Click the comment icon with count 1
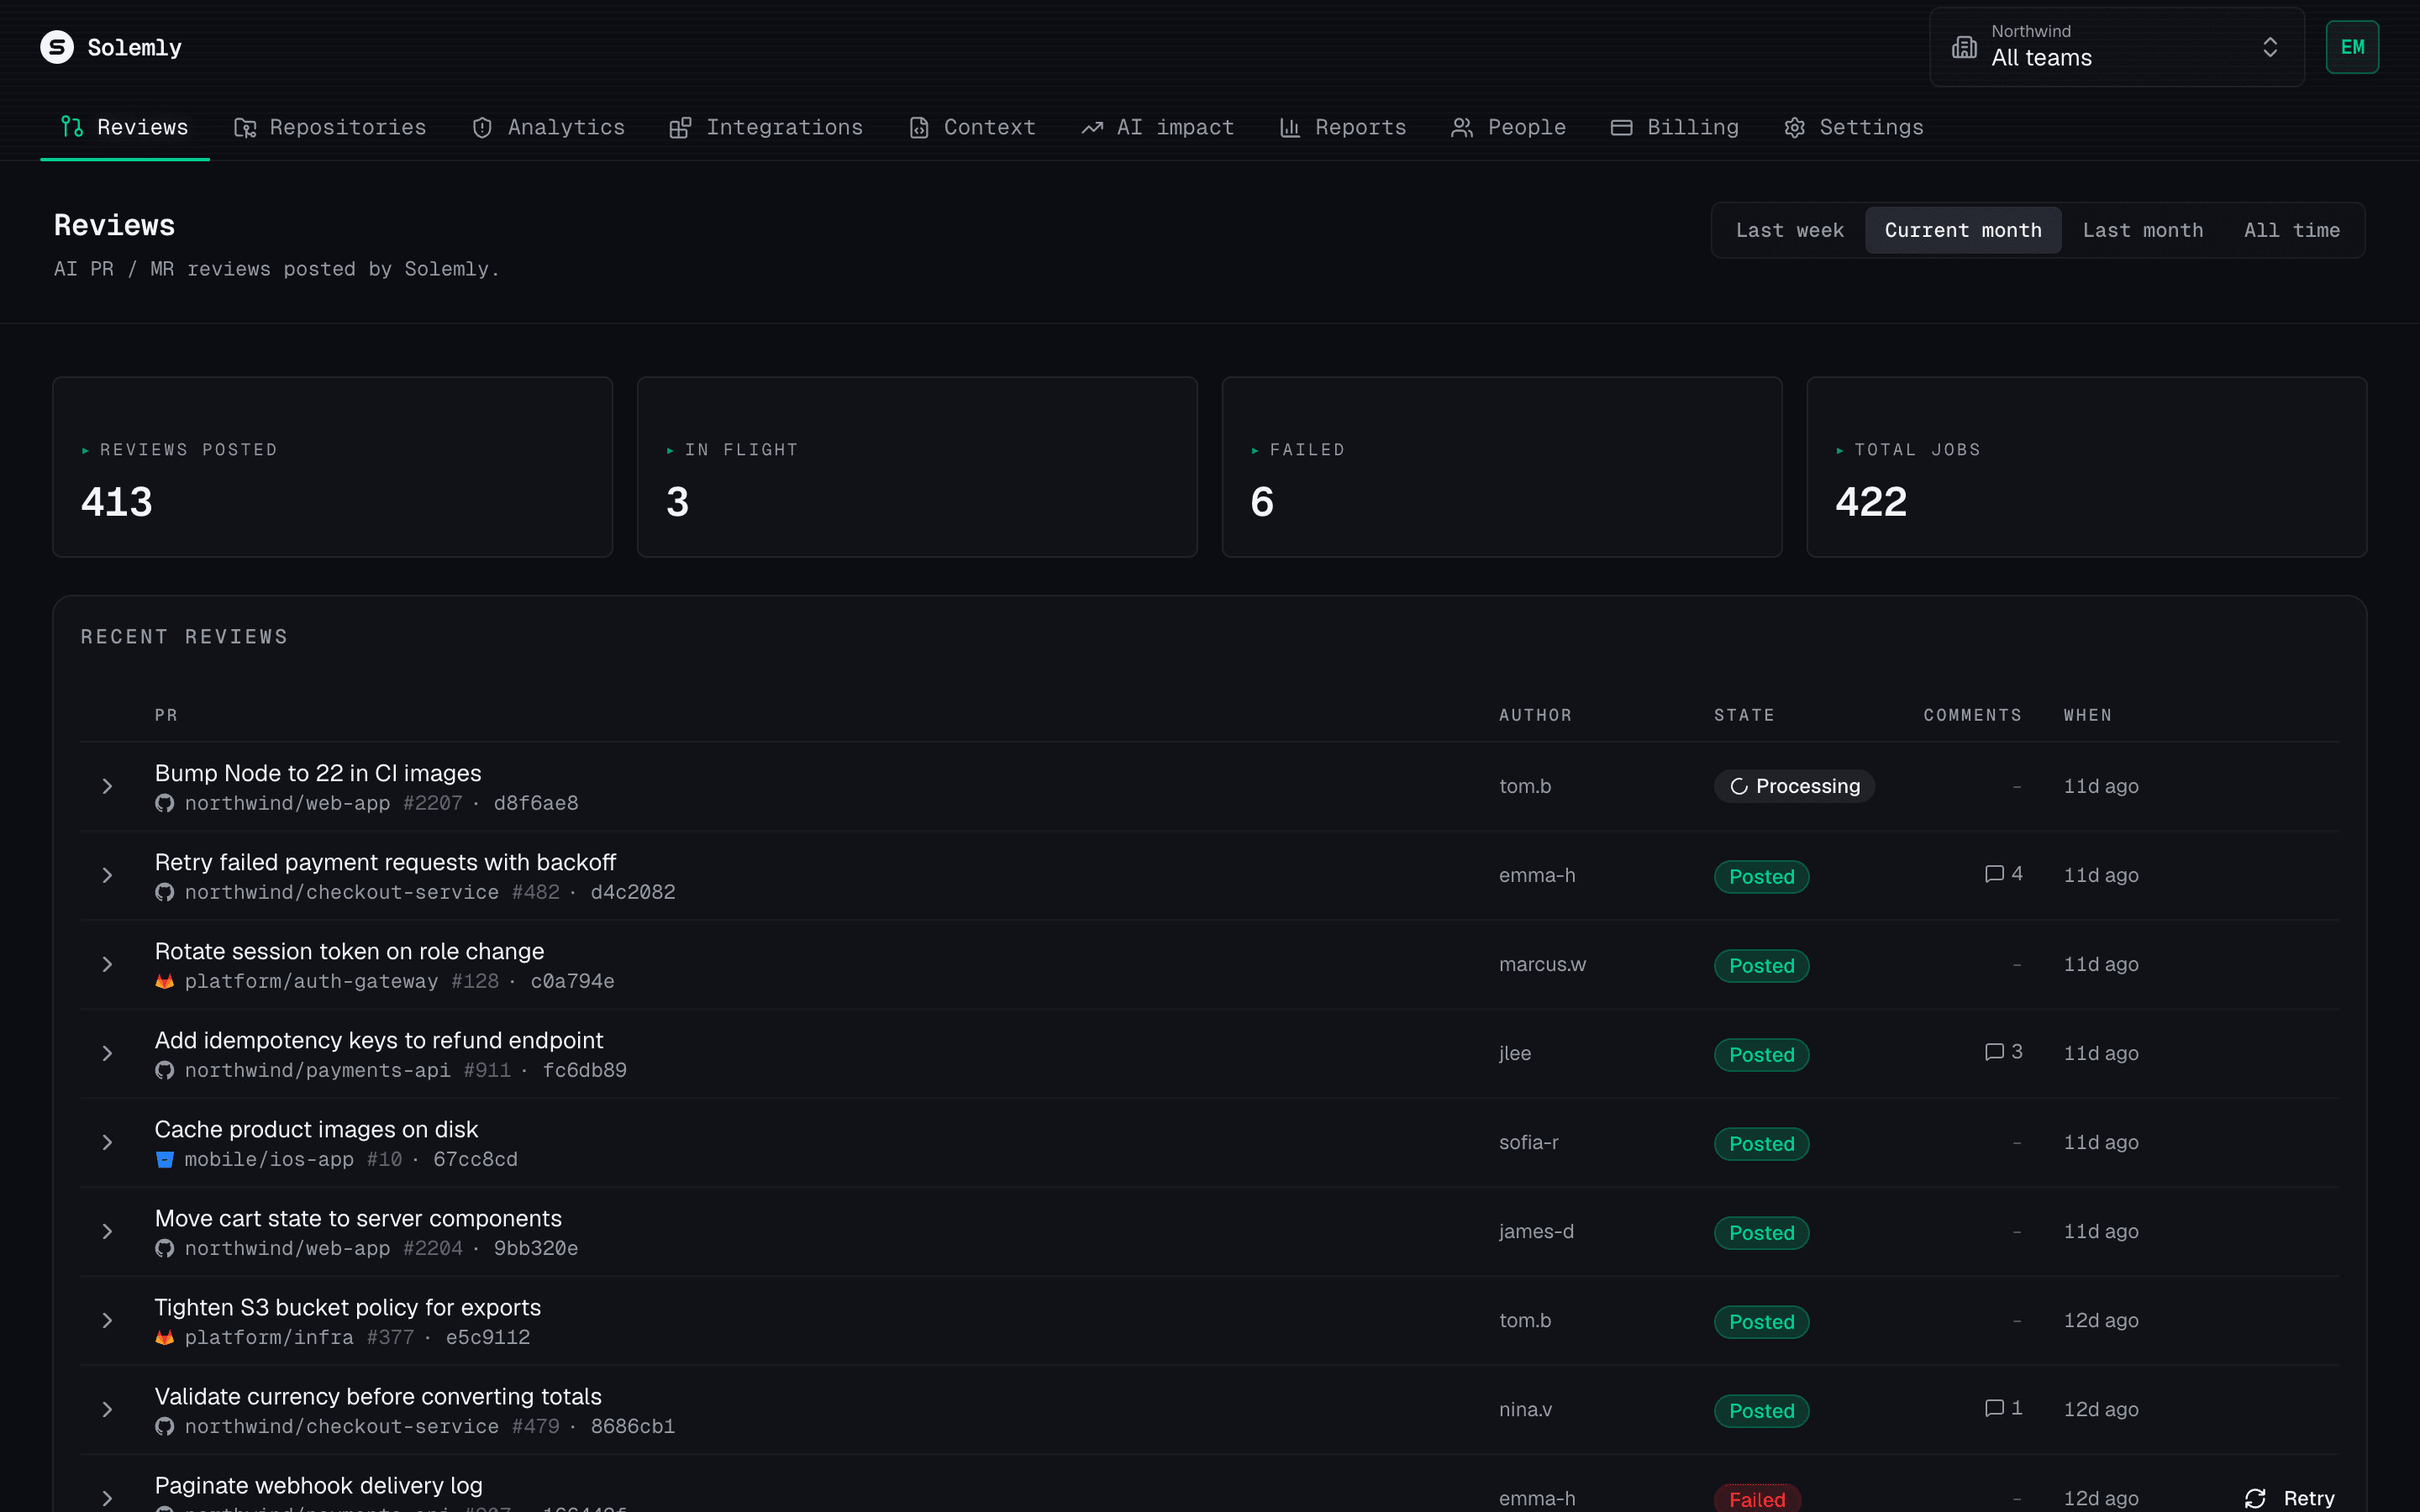The image size is (2420, 1512). [1994, 1408]
